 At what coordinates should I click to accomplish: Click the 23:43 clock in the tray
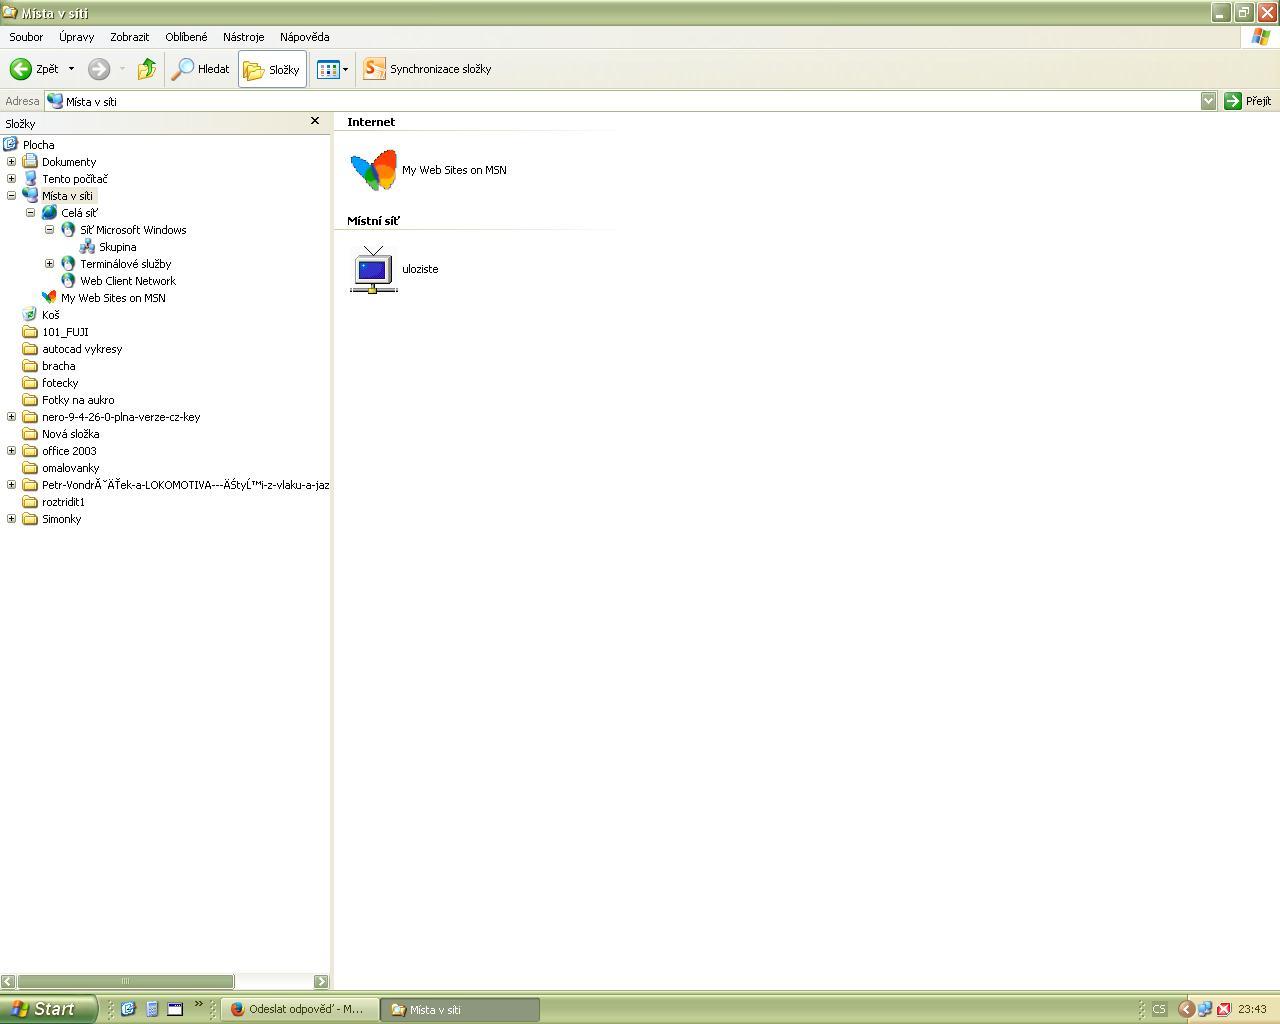click(x=1252, y=1009)
